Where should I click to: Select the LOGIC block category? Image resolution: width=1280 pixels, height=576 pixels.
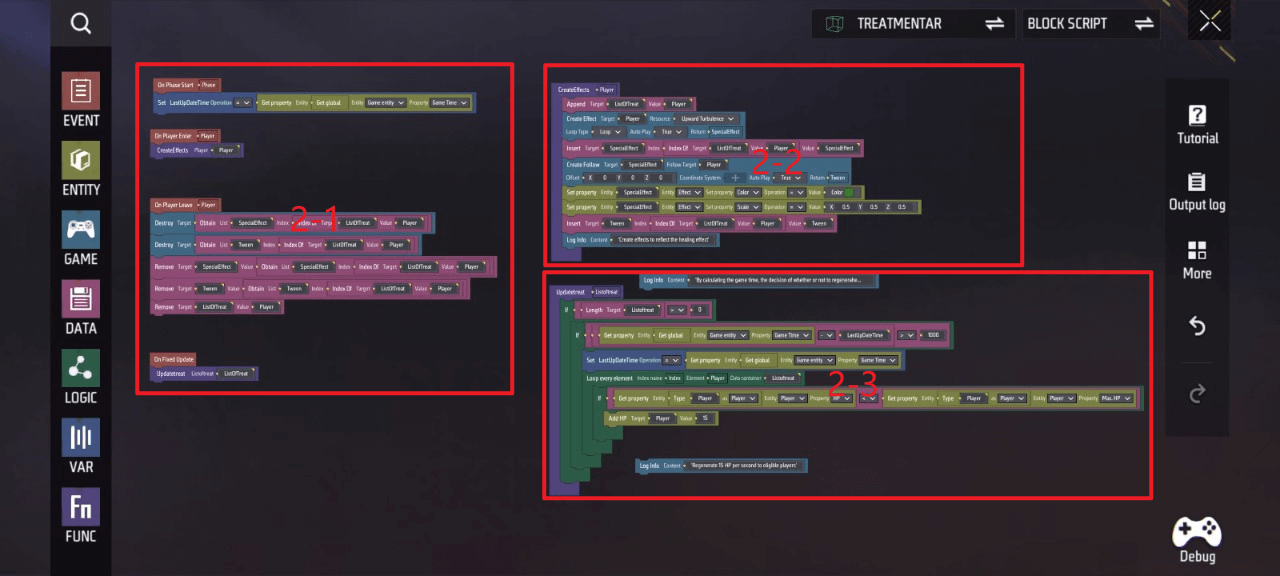(x=81, y=377)
